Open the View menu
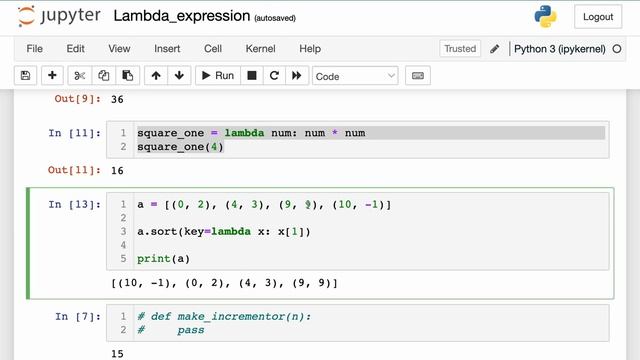This screenshot has height=360, width=640. point(119,49)
